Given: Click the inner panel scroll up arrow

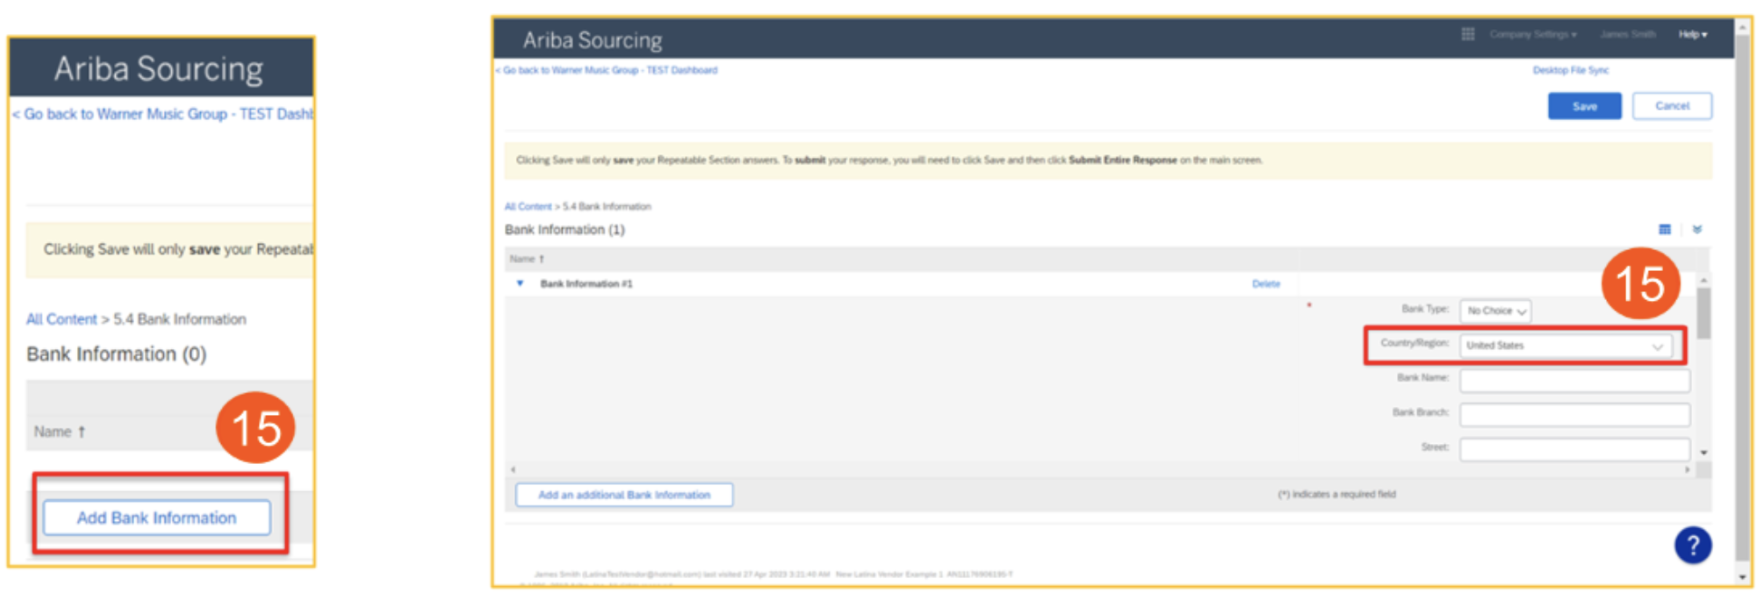Looking at the screenshot, I should pos(1704,280).
